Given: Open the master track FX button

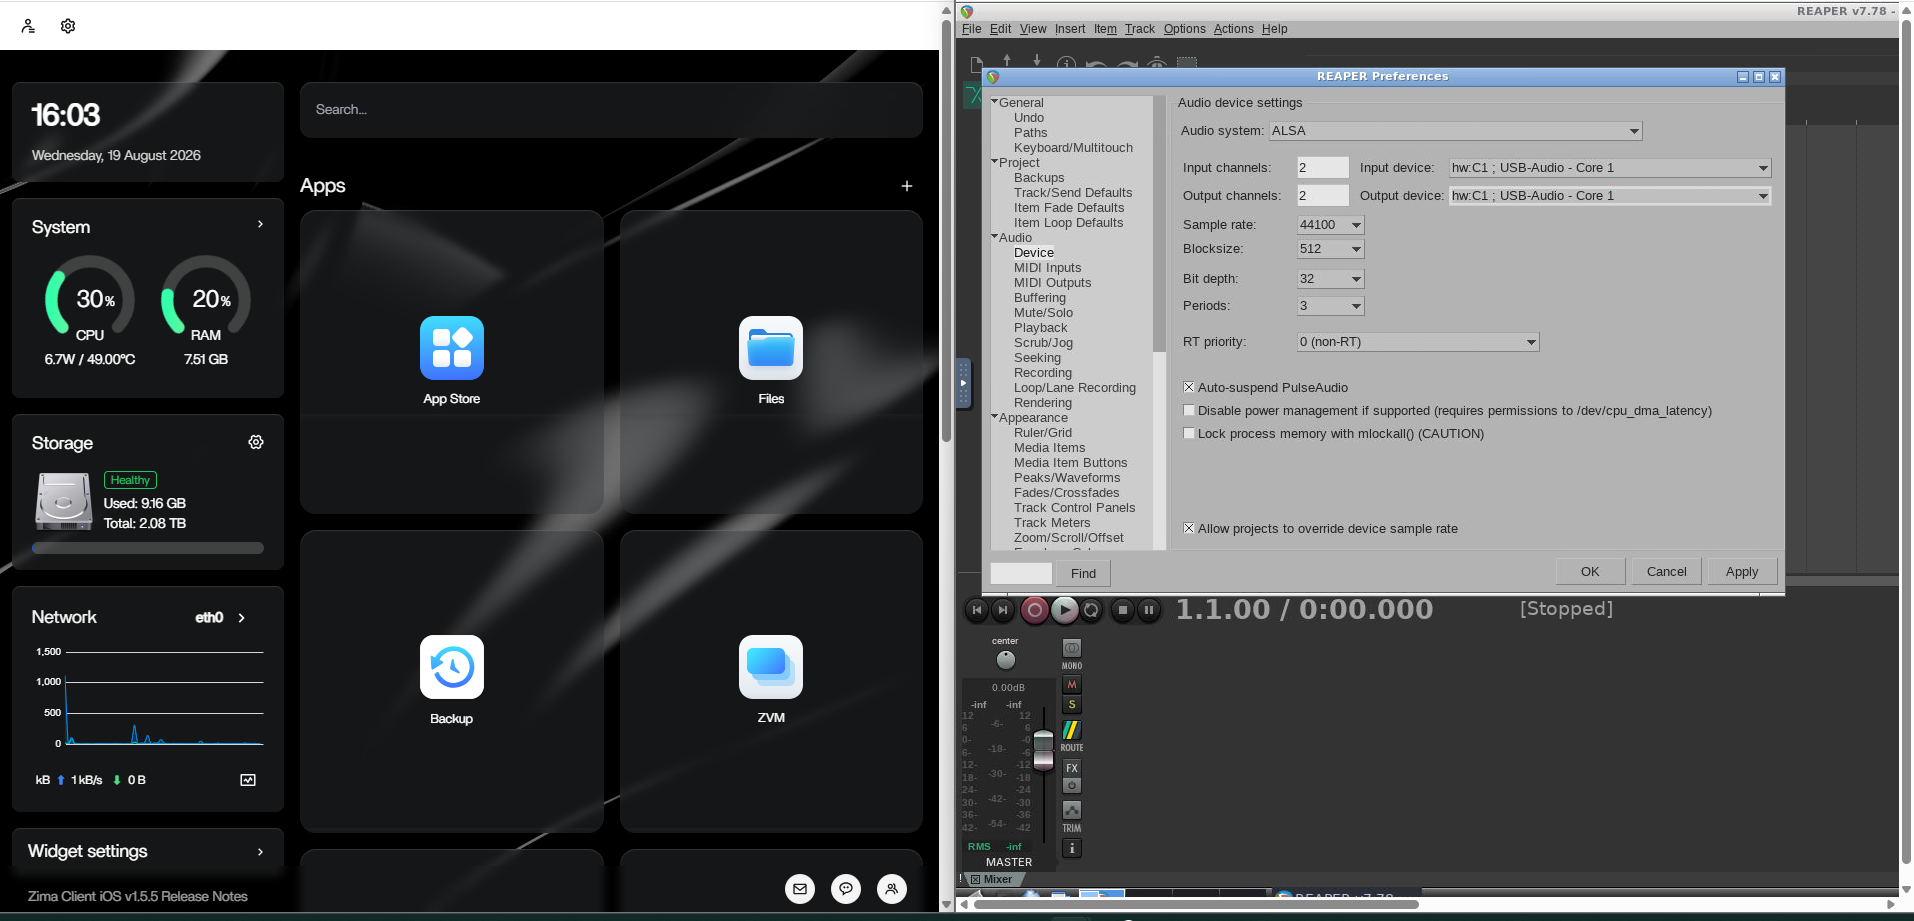Looking at the screenshot, I should click(x=1072, y=768).
